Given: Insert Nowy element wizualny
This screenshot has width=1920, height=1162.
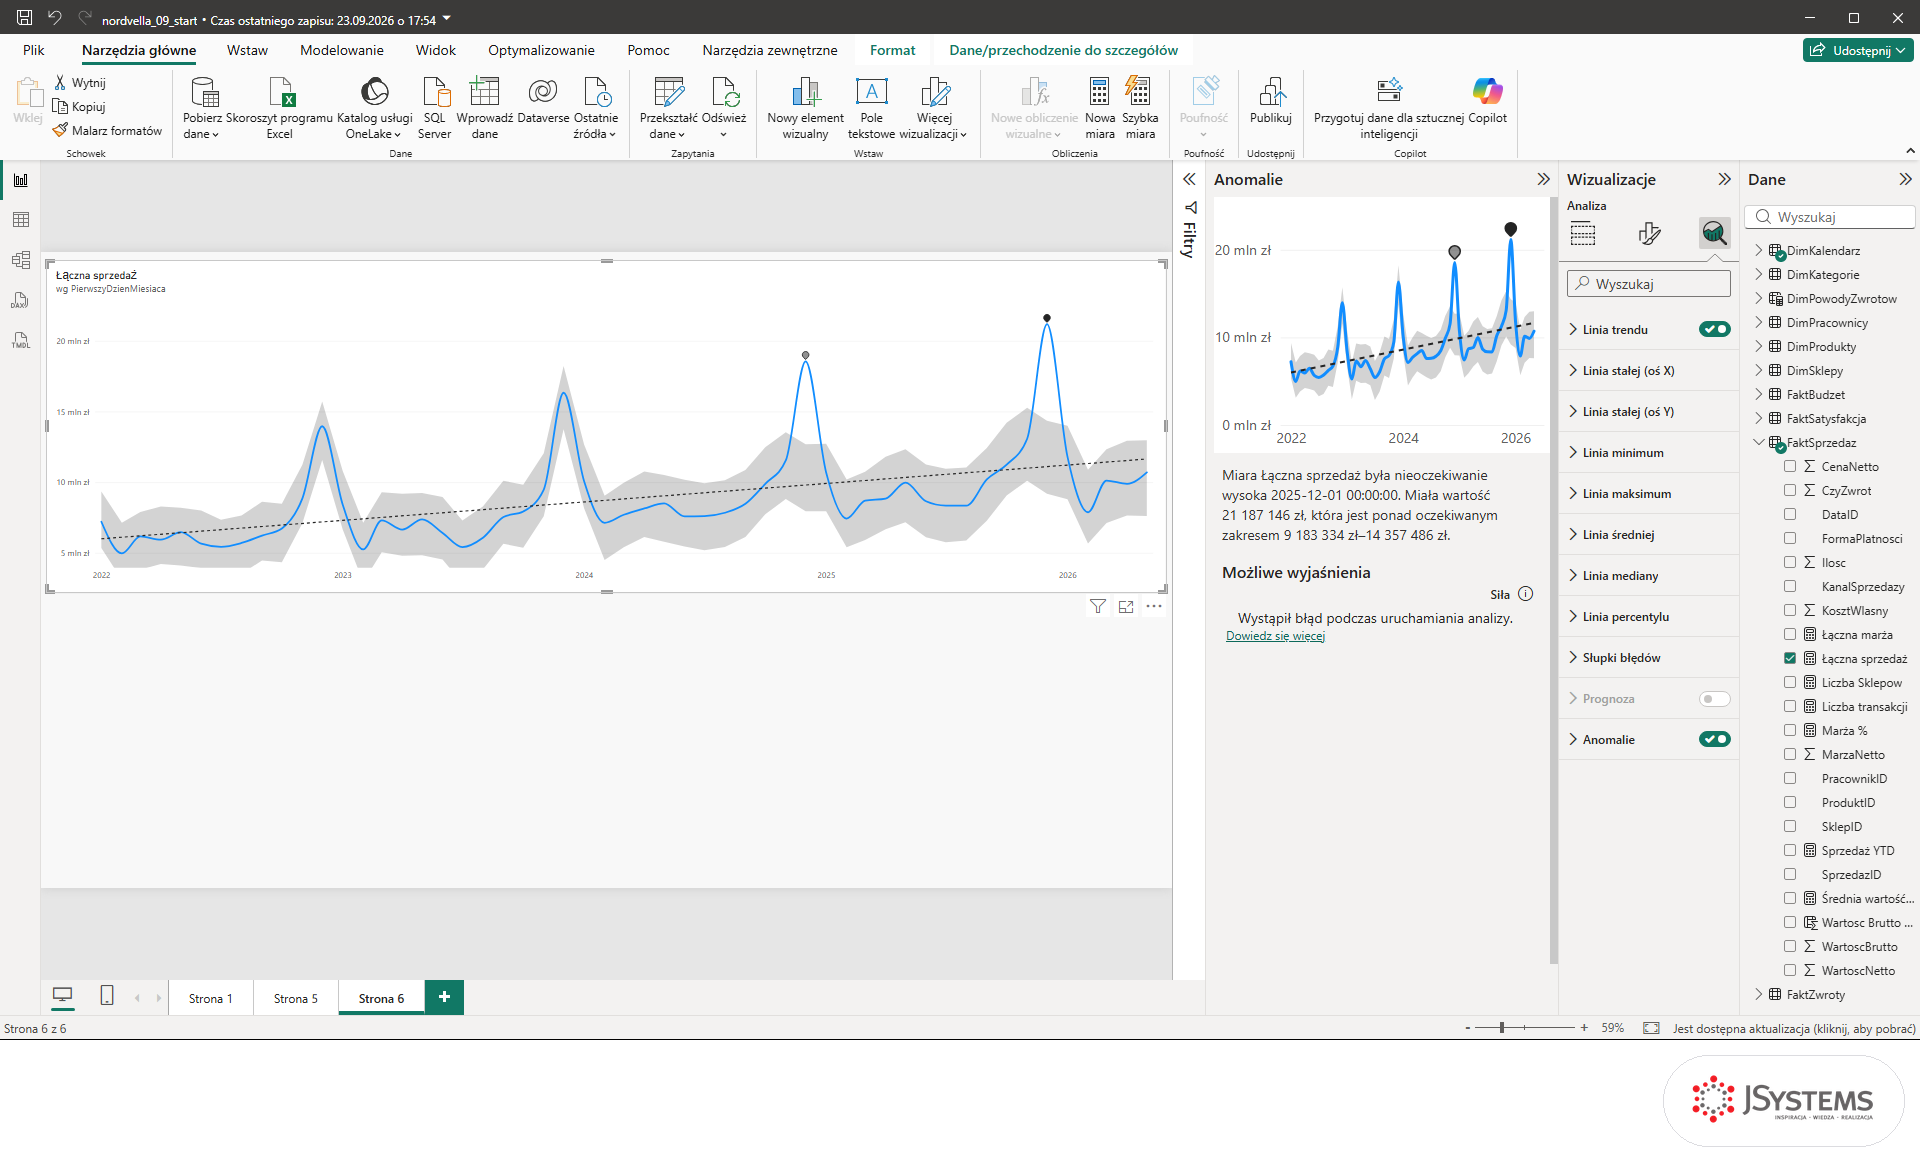Looking at the screenshot, I should point(806,108).
